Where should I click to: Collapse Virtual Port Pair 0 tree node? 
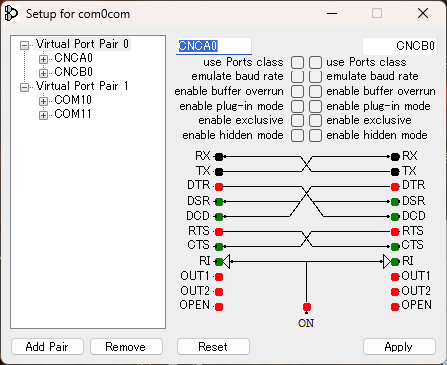tap(24, 45)
